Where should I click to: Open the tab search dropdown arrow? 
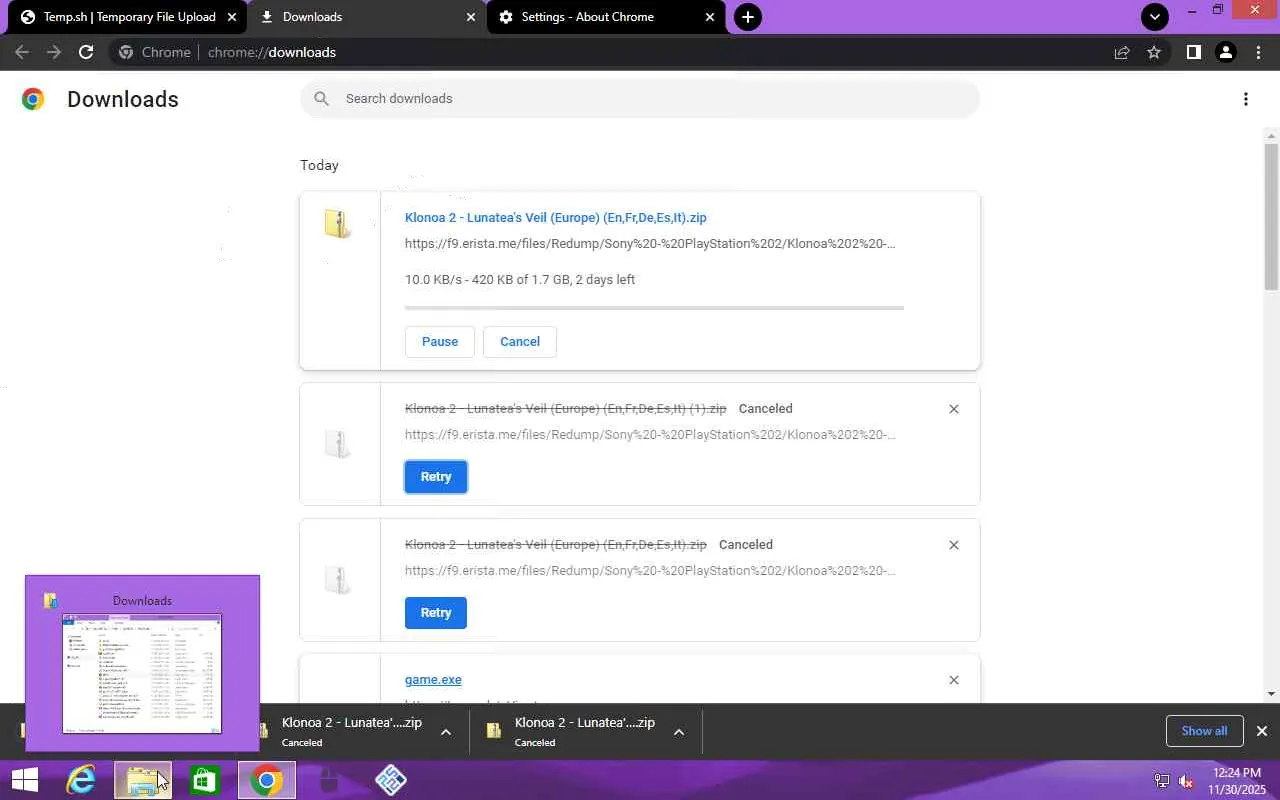1155,17
